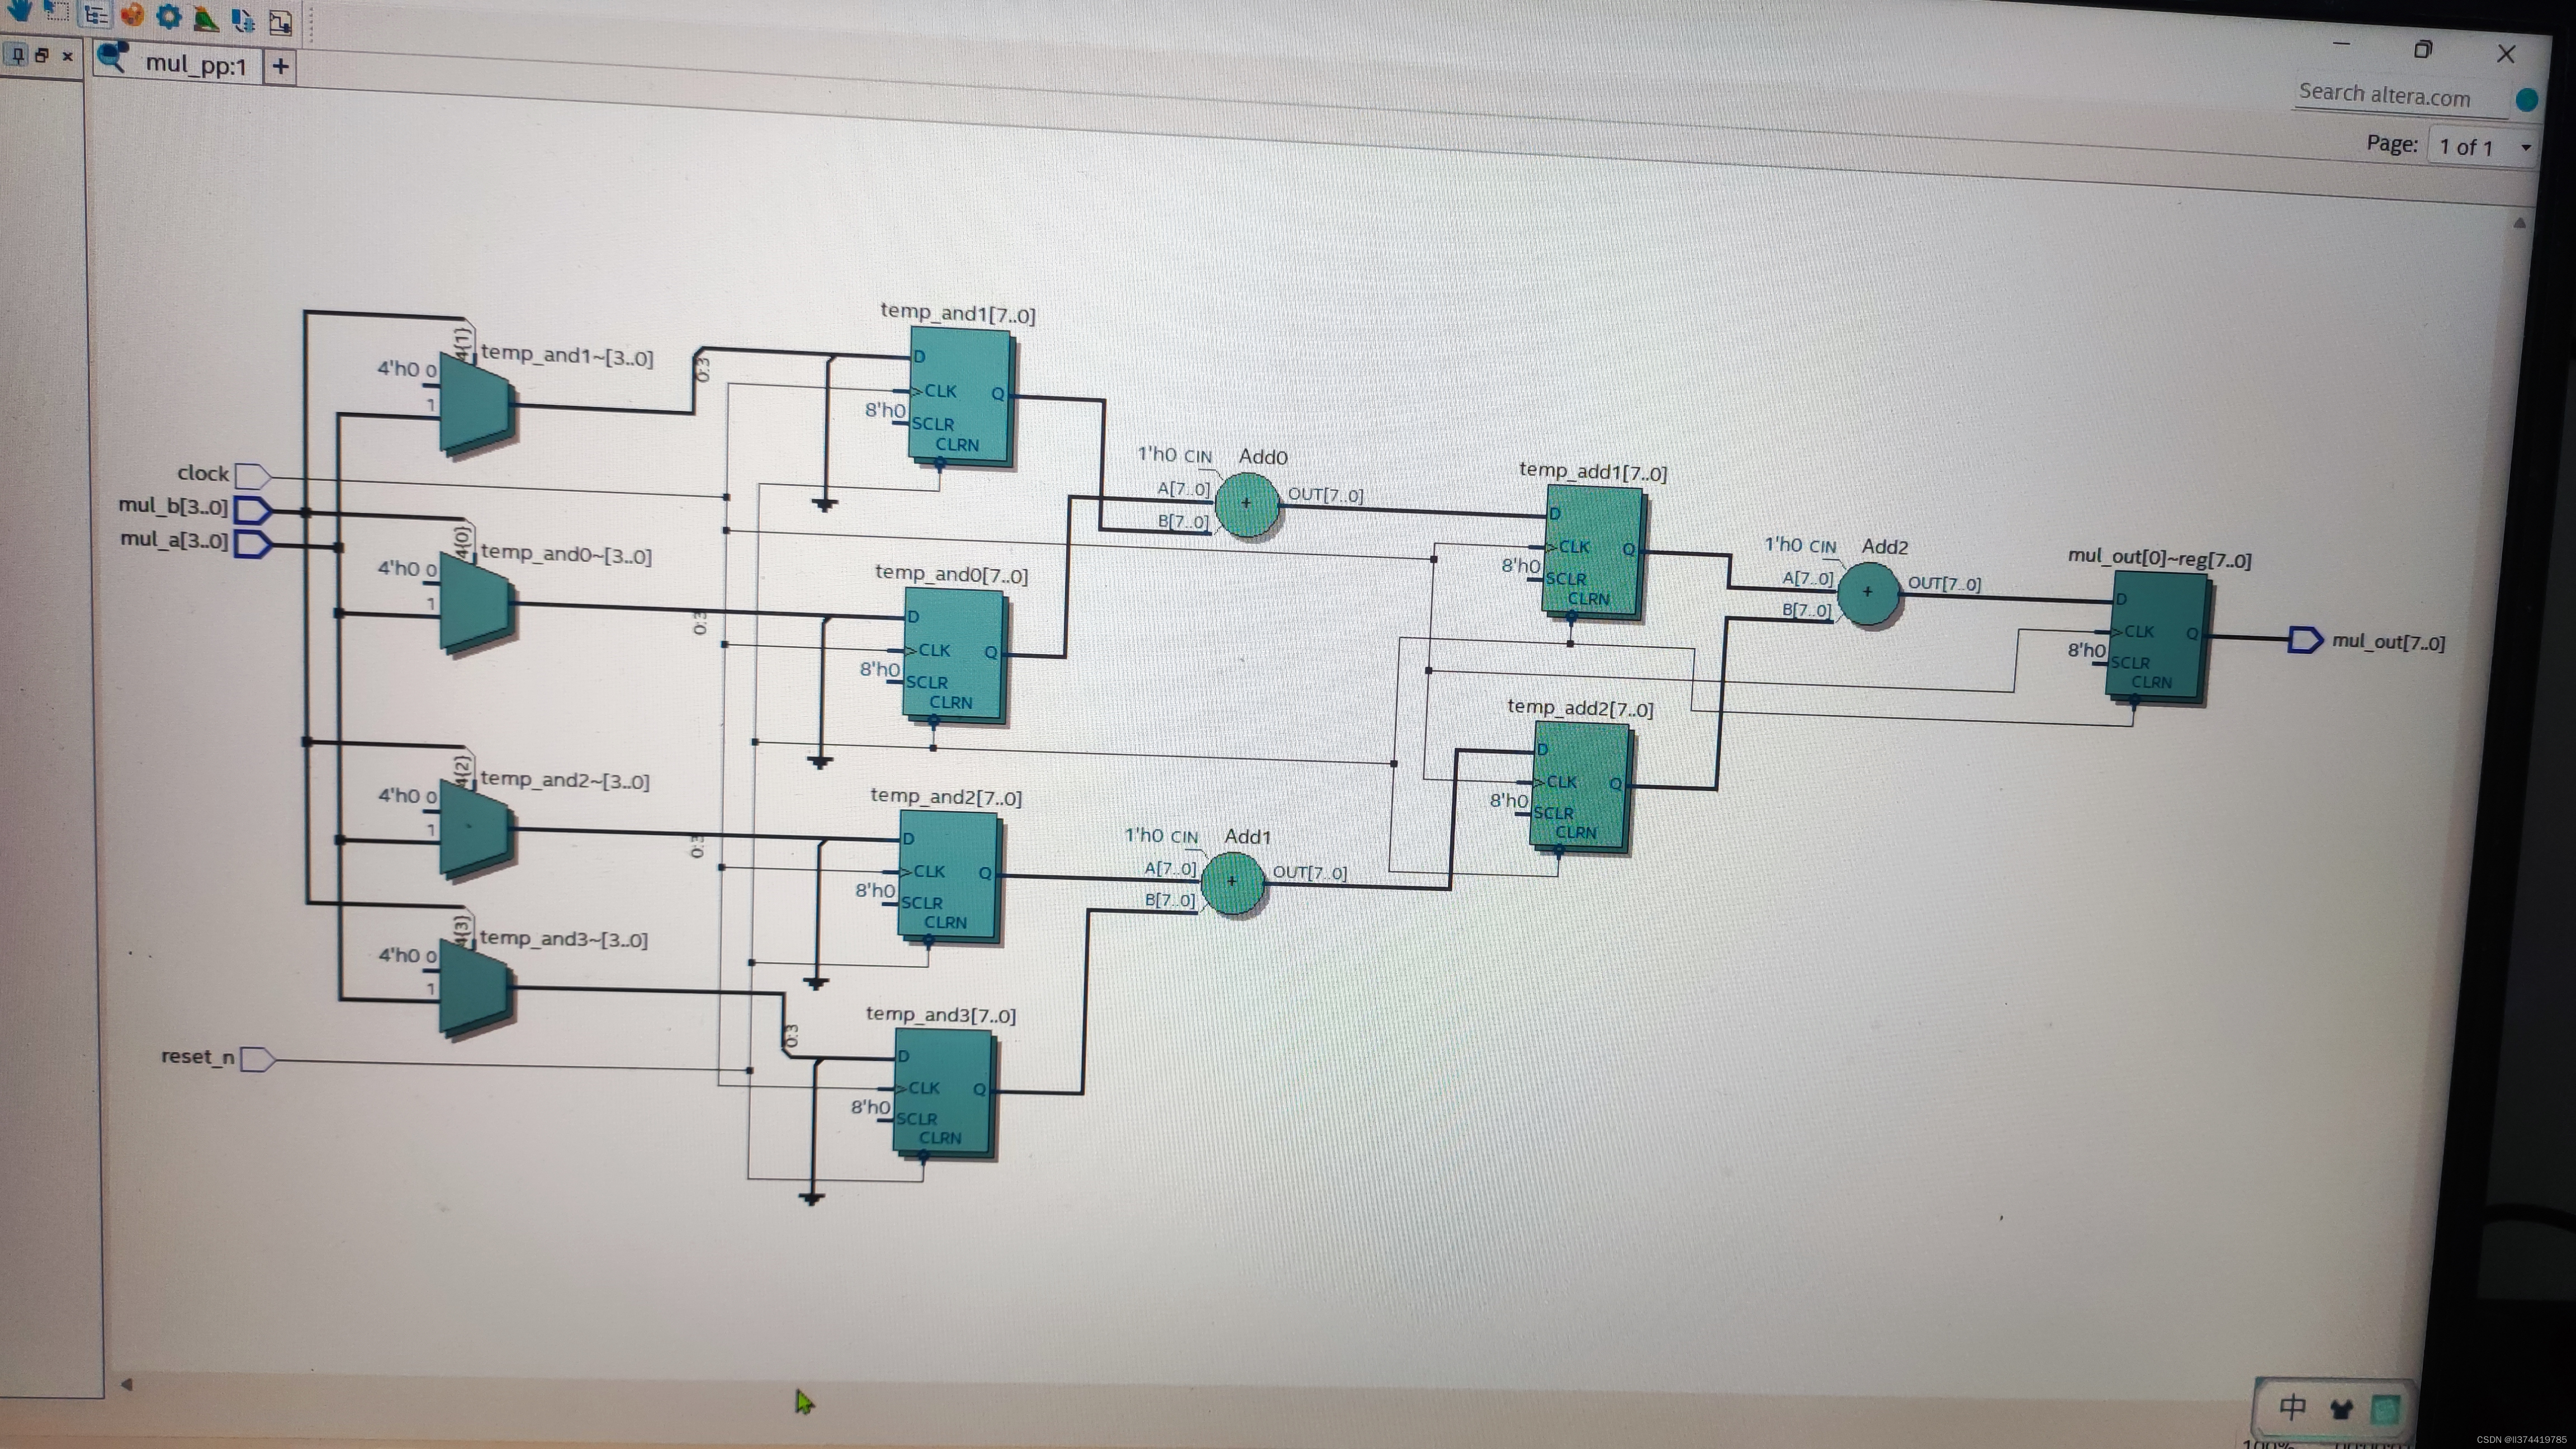Click the vertical scrollbar up arrow

click(2520, 223)
